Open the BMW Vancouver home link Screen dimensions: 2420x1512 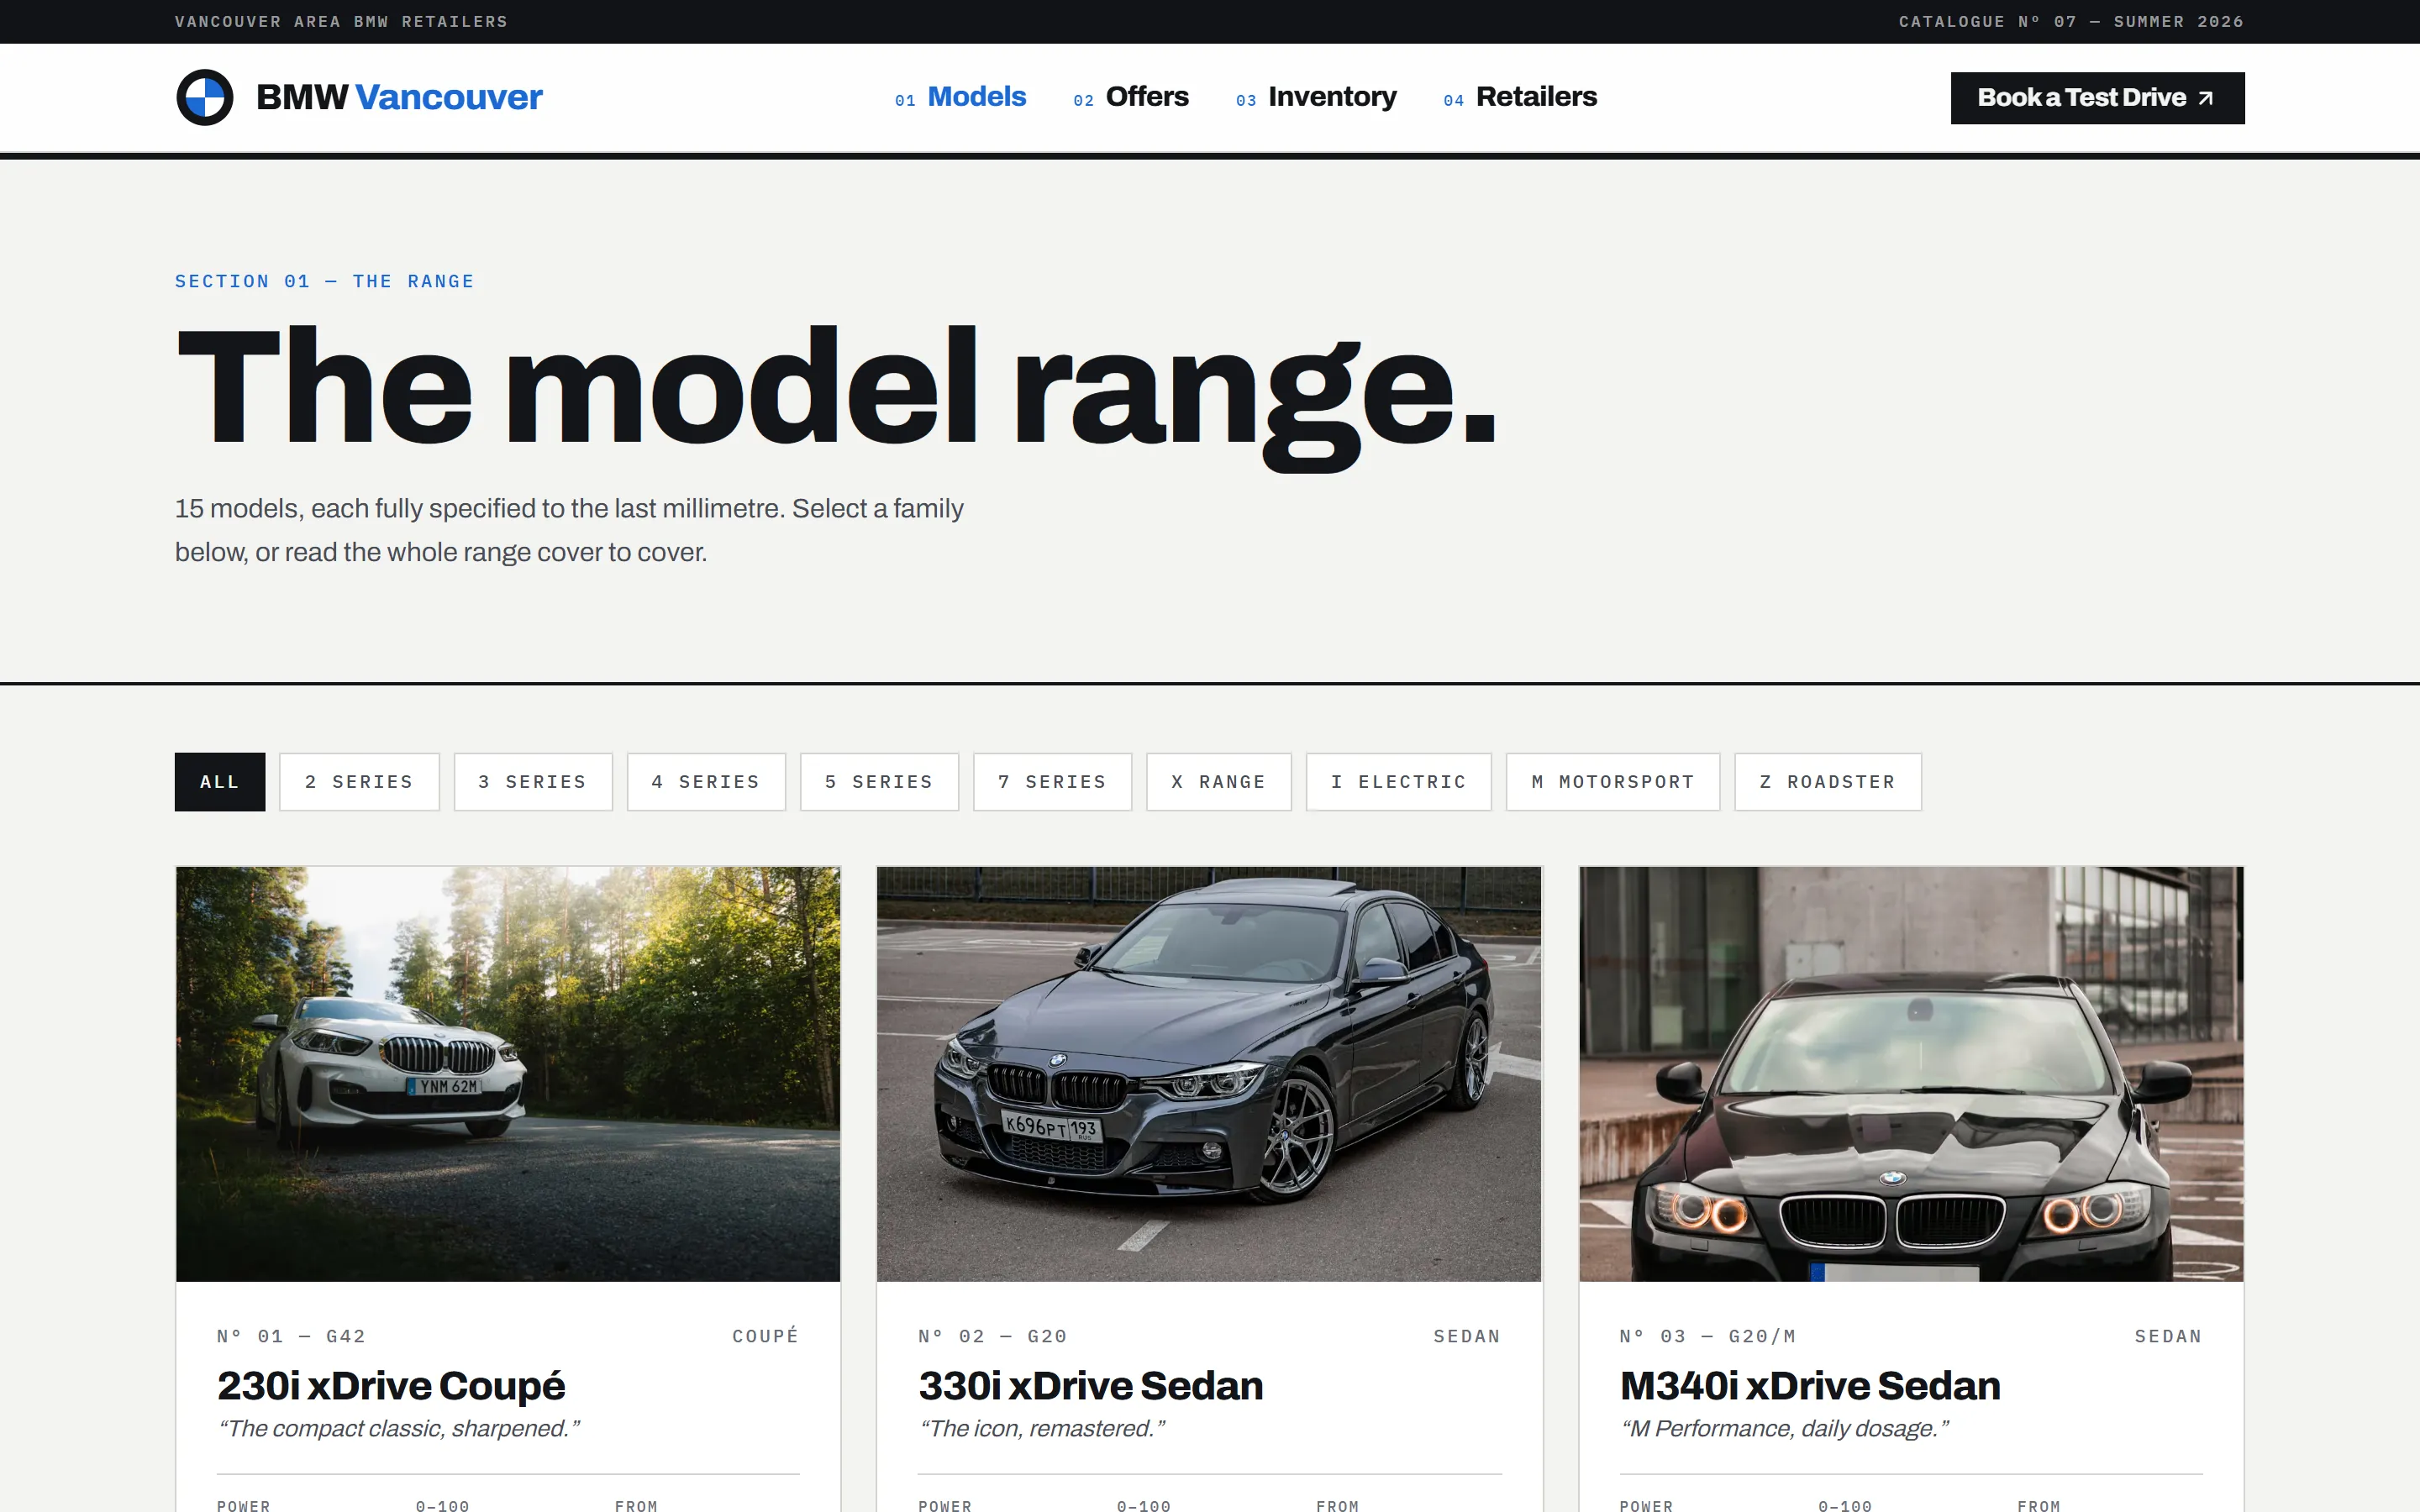[359, 97]
